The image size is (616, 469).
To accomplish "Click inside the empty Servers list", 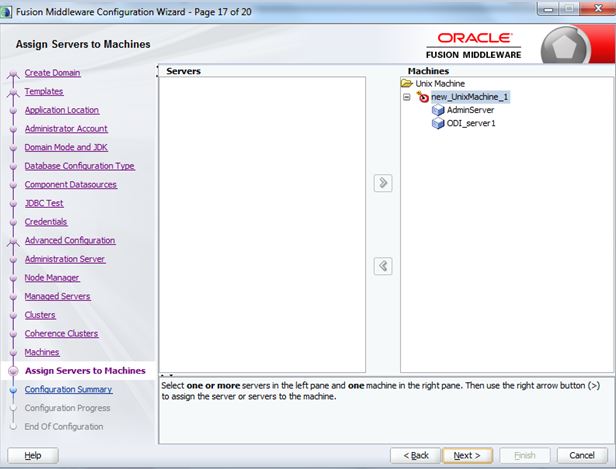I will click(262, 225).
